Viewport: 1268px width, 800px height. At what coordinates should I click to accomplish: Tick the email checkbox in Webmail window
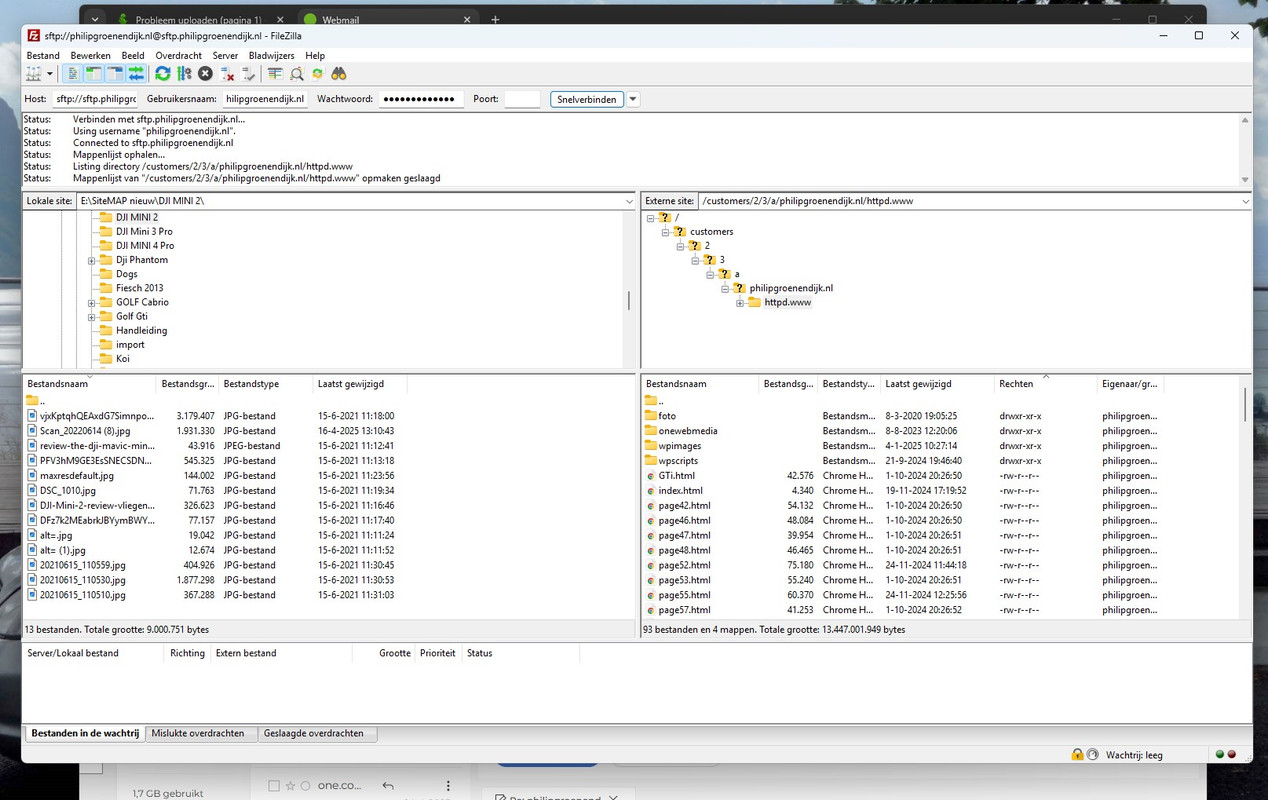tap(274, 786)
